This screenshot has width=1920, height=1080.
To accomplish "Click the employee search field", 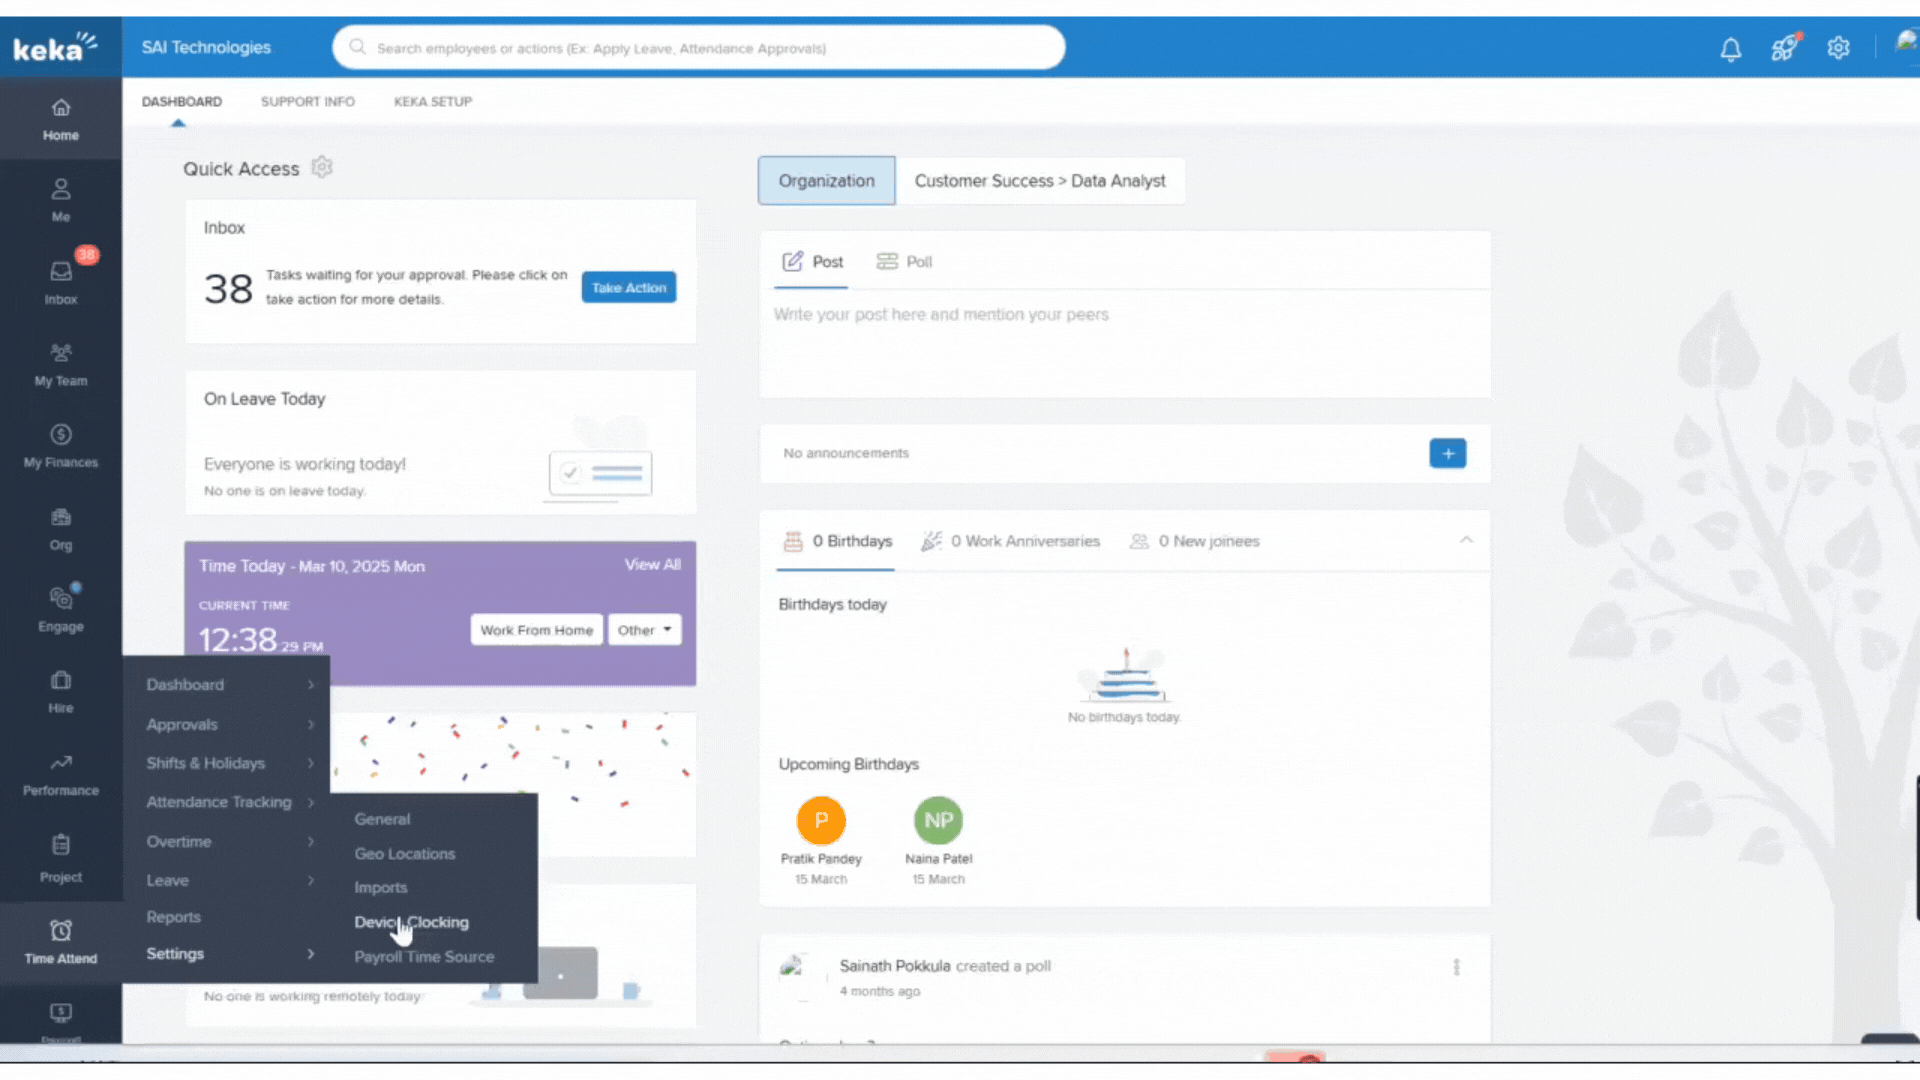I will [x=700, y=48].
